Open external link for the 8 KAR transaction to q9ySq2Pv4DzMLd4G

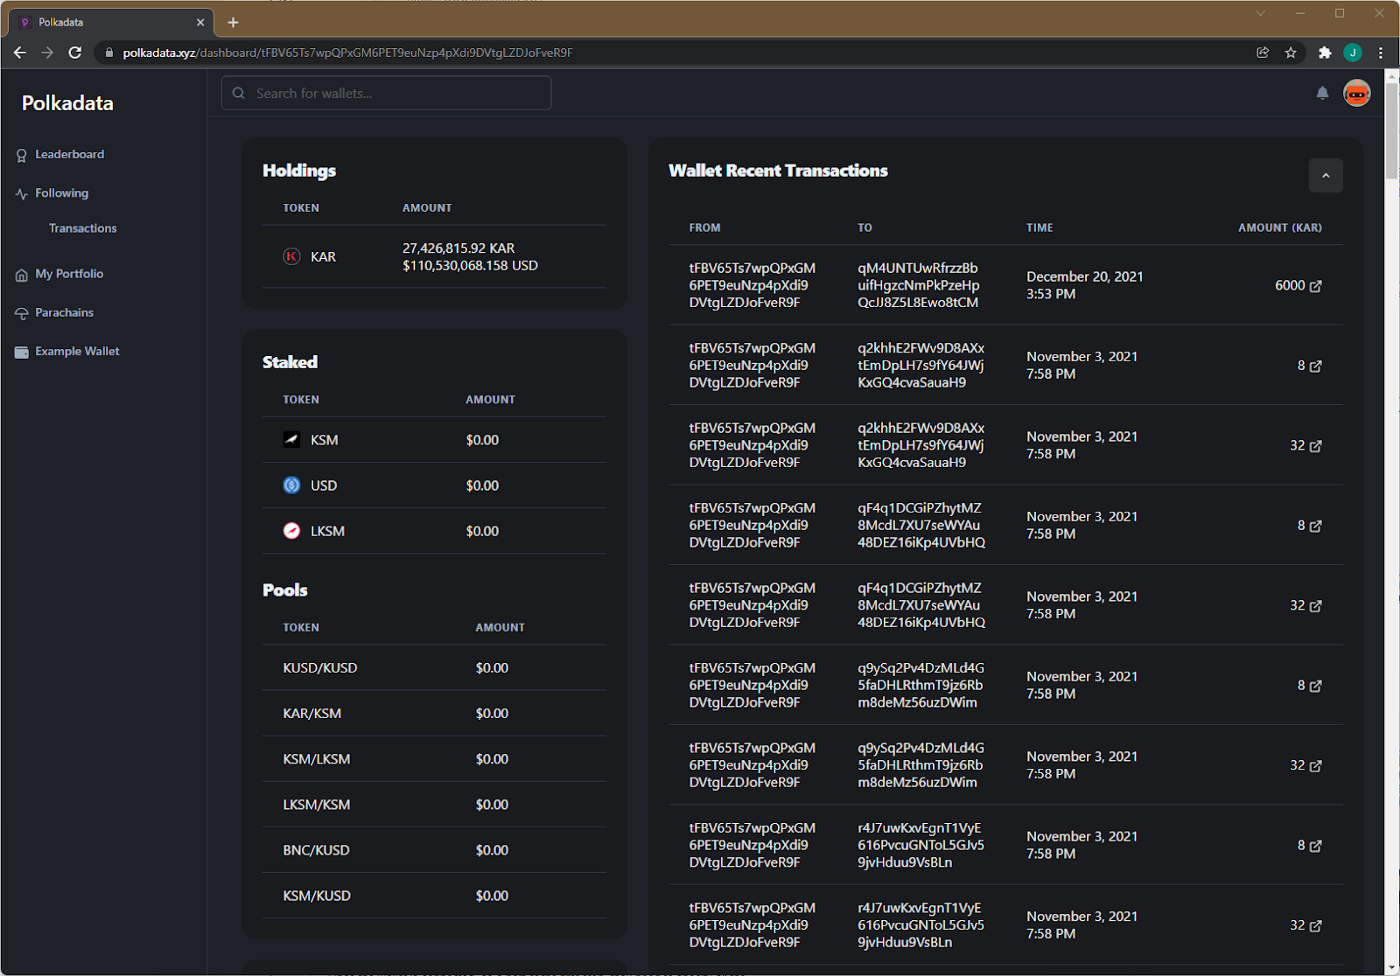pos(1316,686)
